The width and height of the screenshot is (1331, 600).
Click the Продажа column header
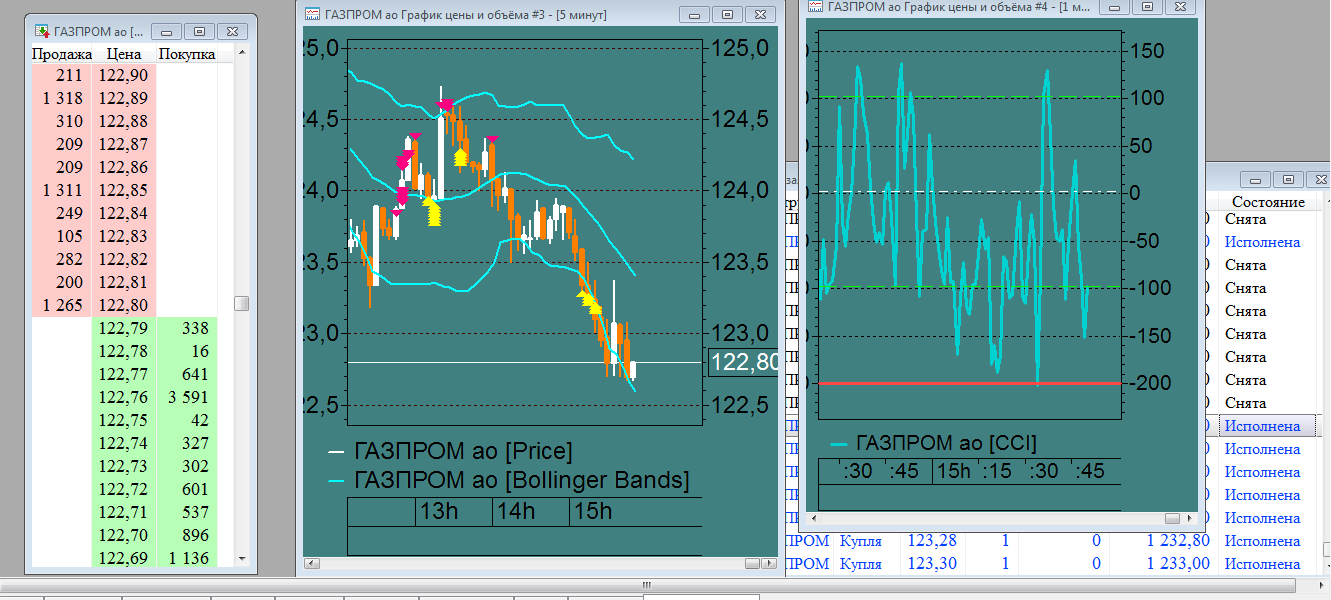tap(62, 54)
